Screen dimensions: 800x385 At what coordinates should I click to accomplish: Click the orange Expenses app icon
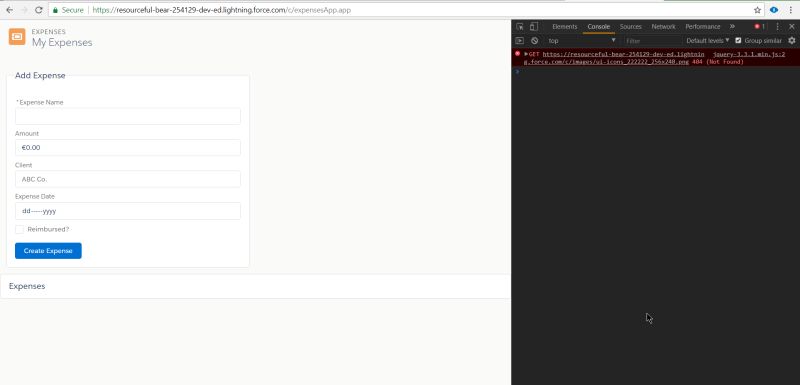click(x=17, y=37)
